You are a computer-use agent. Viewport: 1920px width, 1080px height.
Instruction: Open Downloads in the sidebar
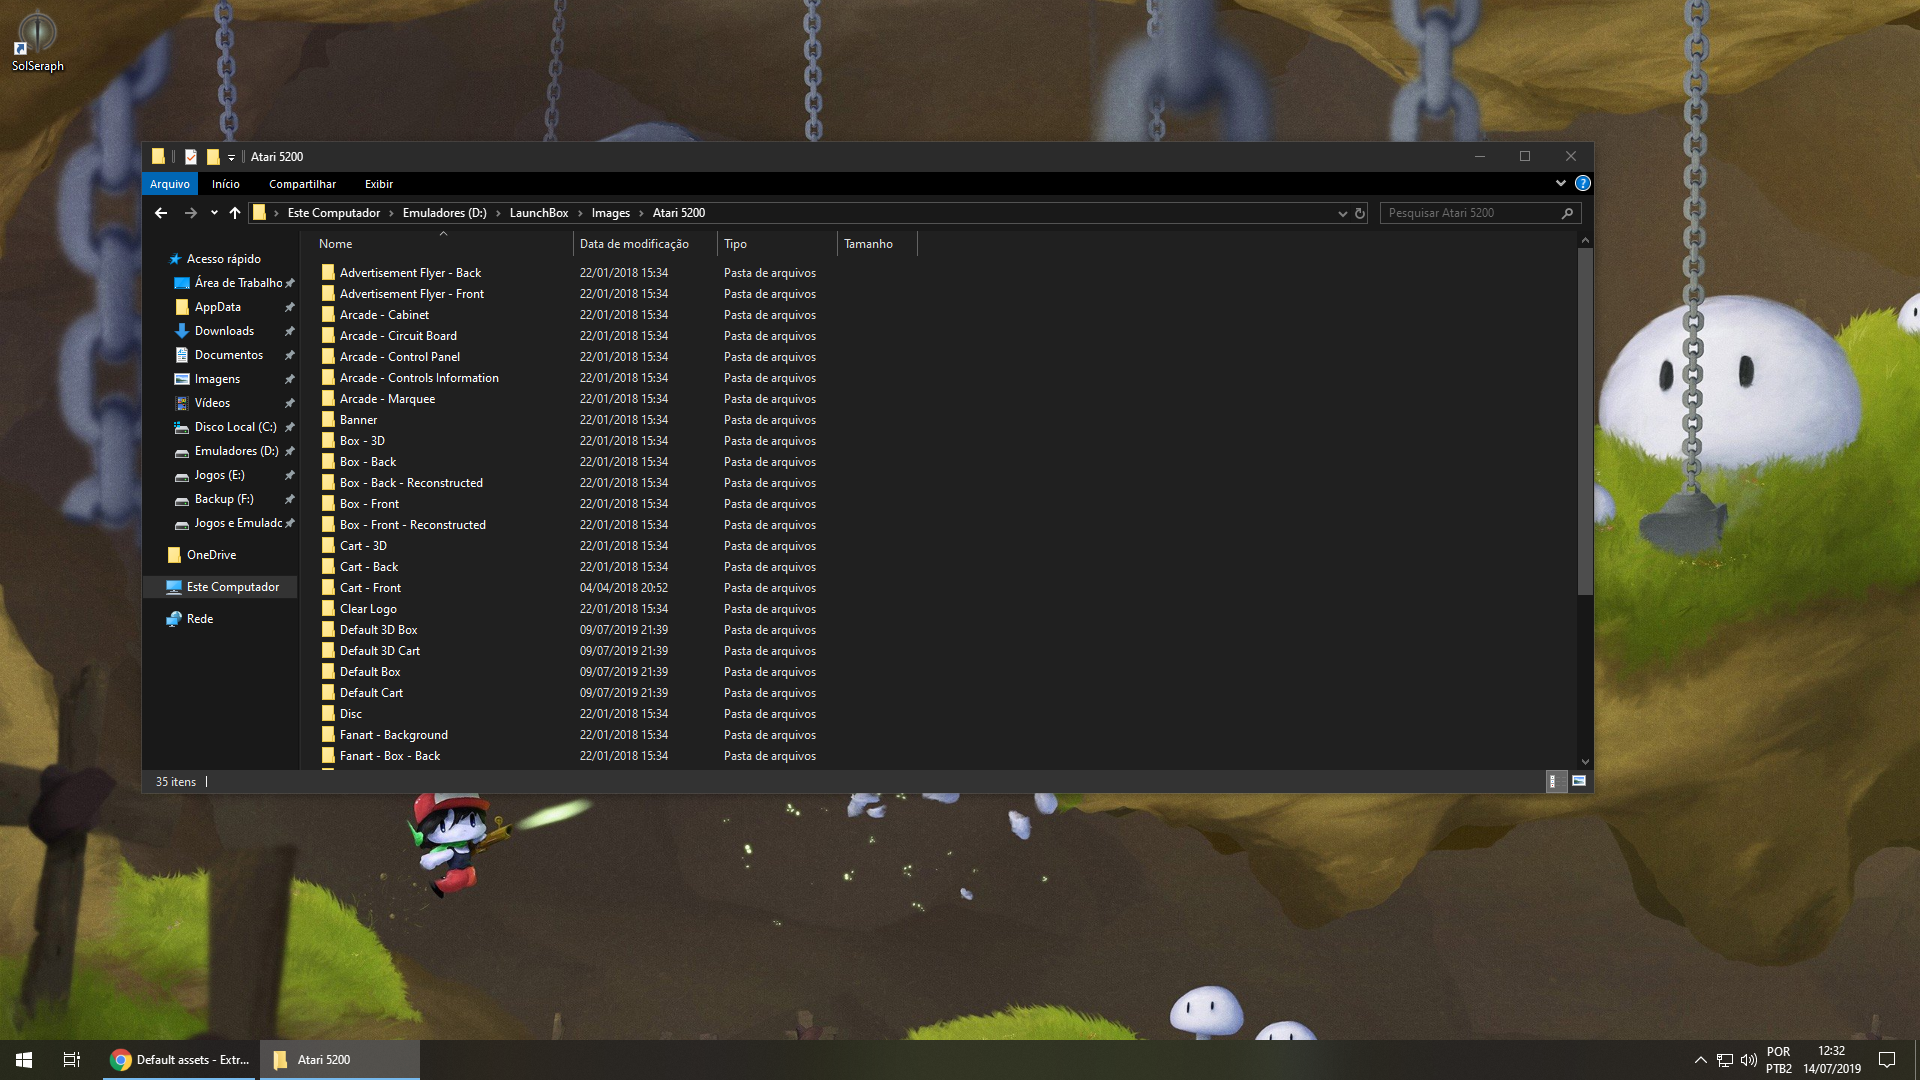pyautogui.click(x=224, y=331)
